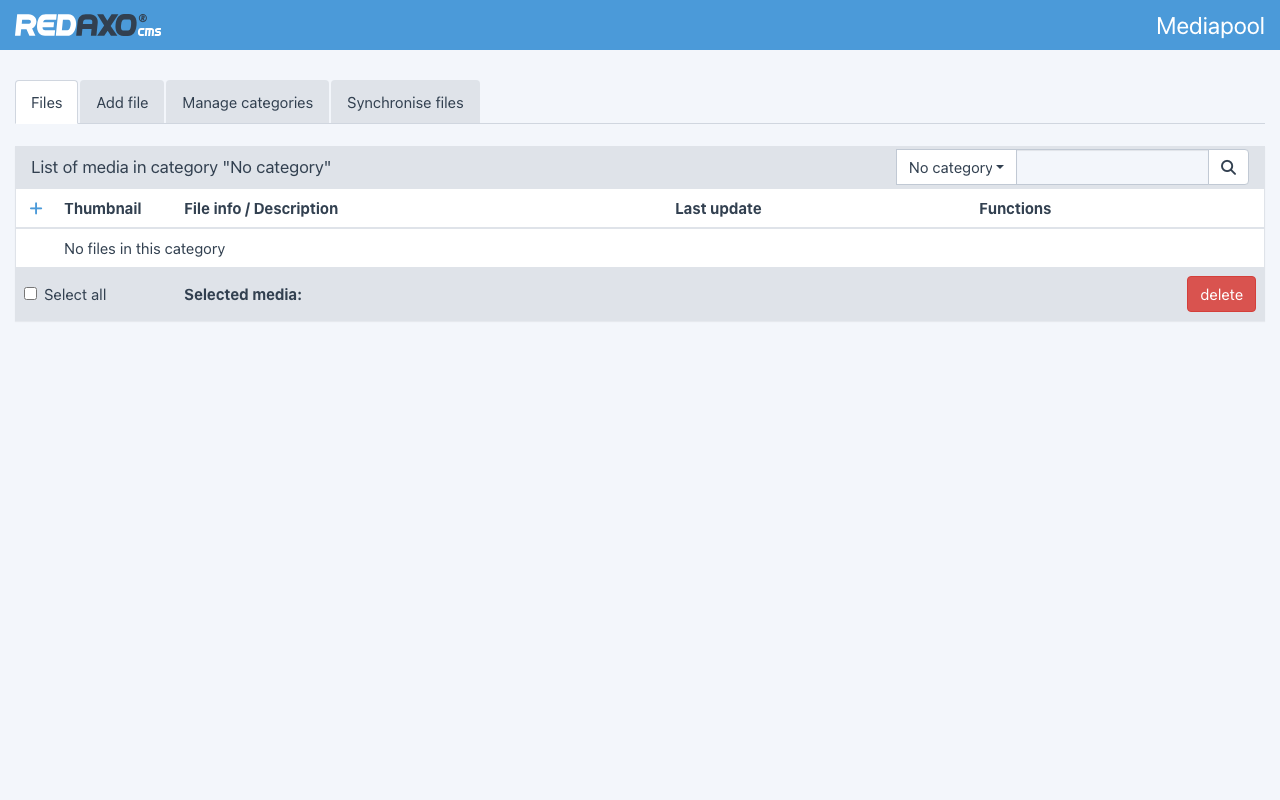The image size is (1280, 800).
Task: Switch to the Files tab
Action: (47, 102)
